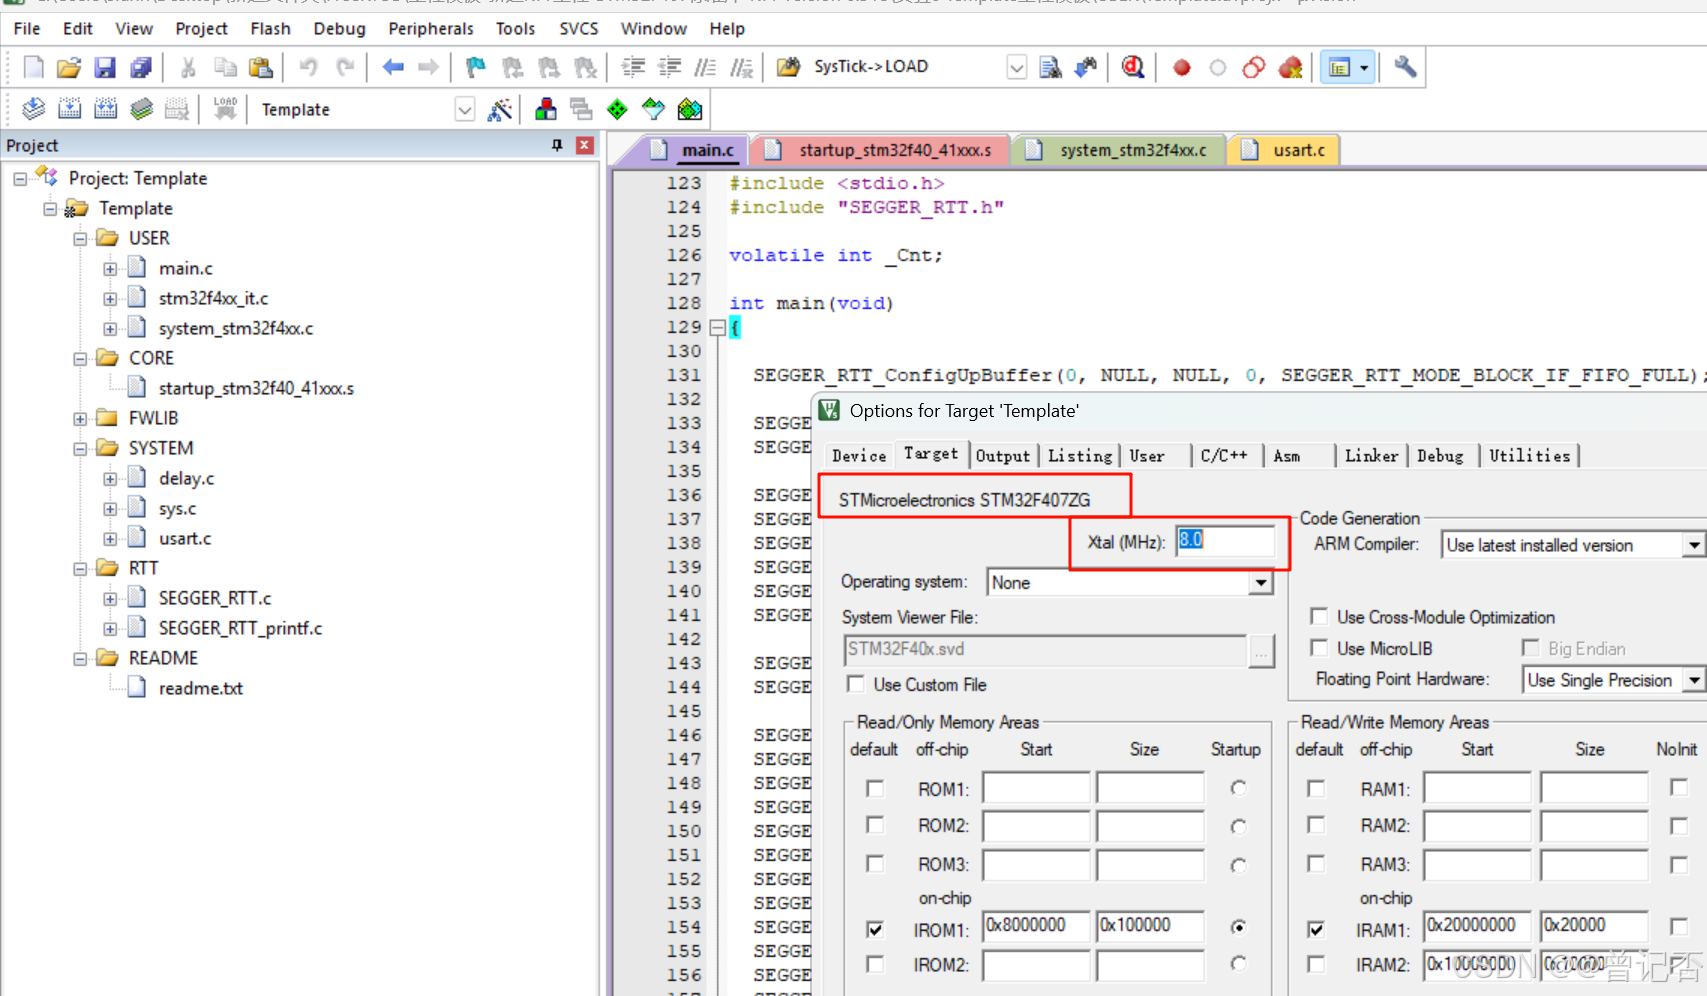Collapse the USER folder in project tree

[x=80, y=239]
